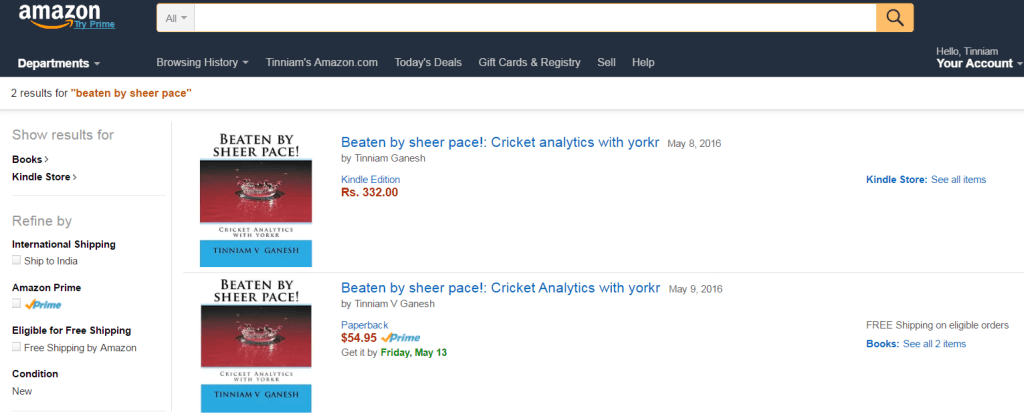Click into the search text field

tap(535, 18)
